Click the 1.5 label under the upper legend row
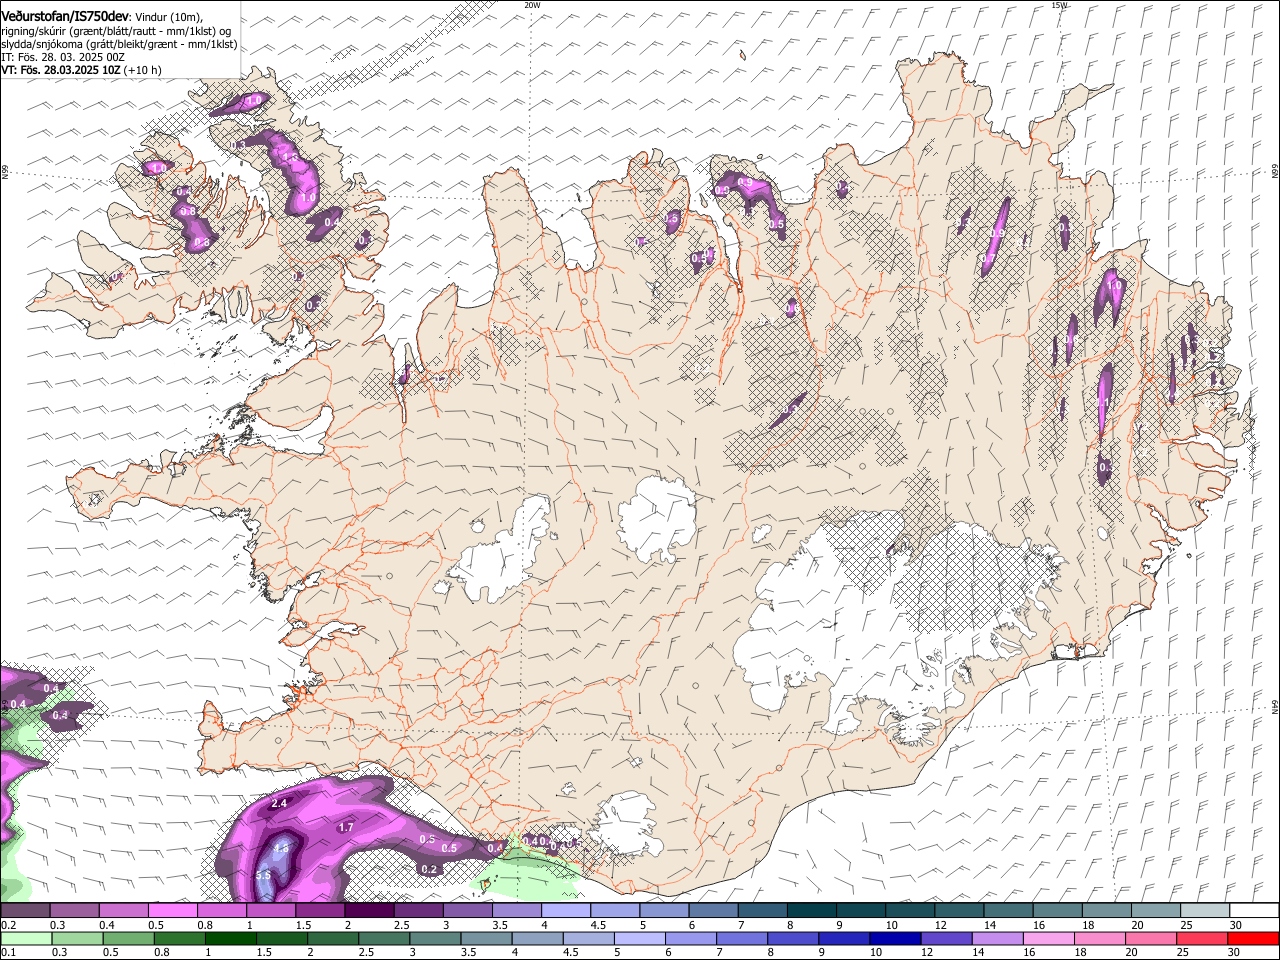Screen dimensions: 1280x960 pyautogui.click(x=303, y=925)
